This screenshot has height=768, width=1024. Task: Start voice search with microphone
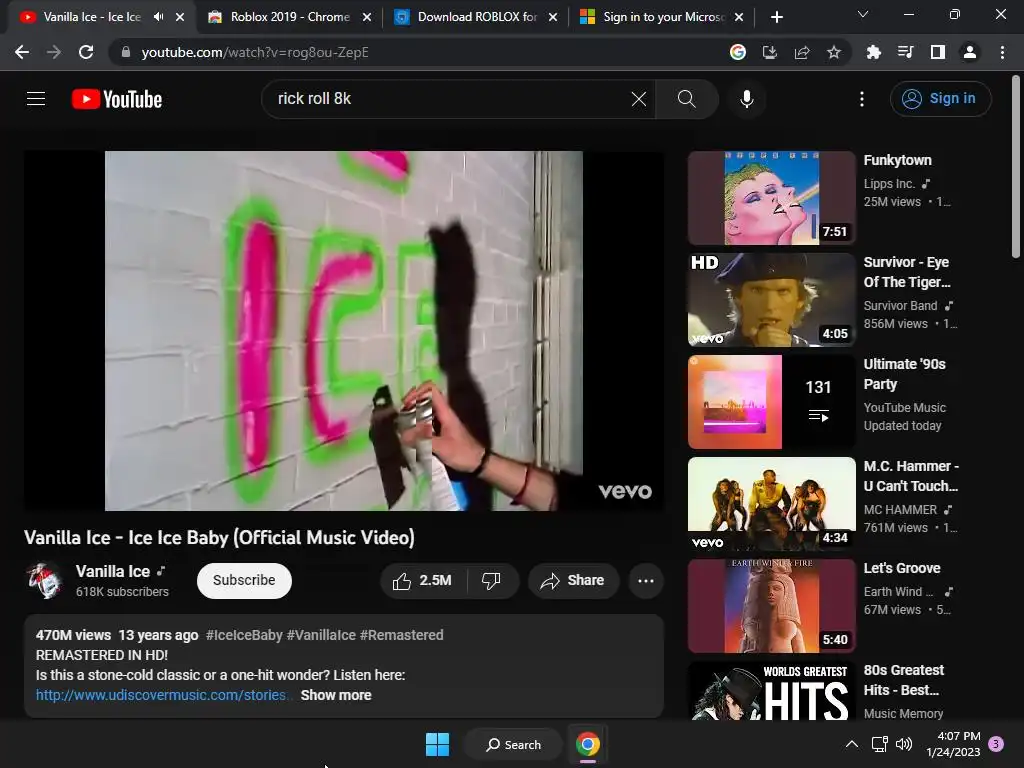tap(746, 99)
